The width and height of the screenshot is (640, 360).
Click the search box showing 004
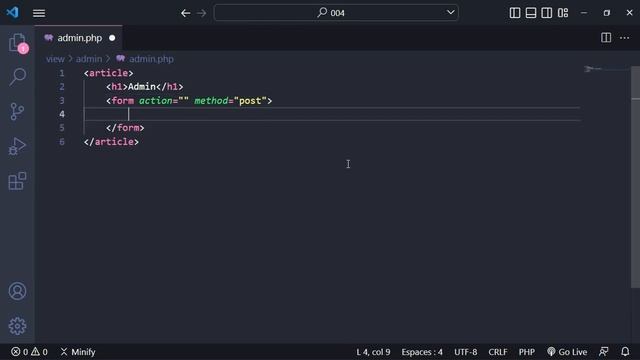[x=336, y=13]
